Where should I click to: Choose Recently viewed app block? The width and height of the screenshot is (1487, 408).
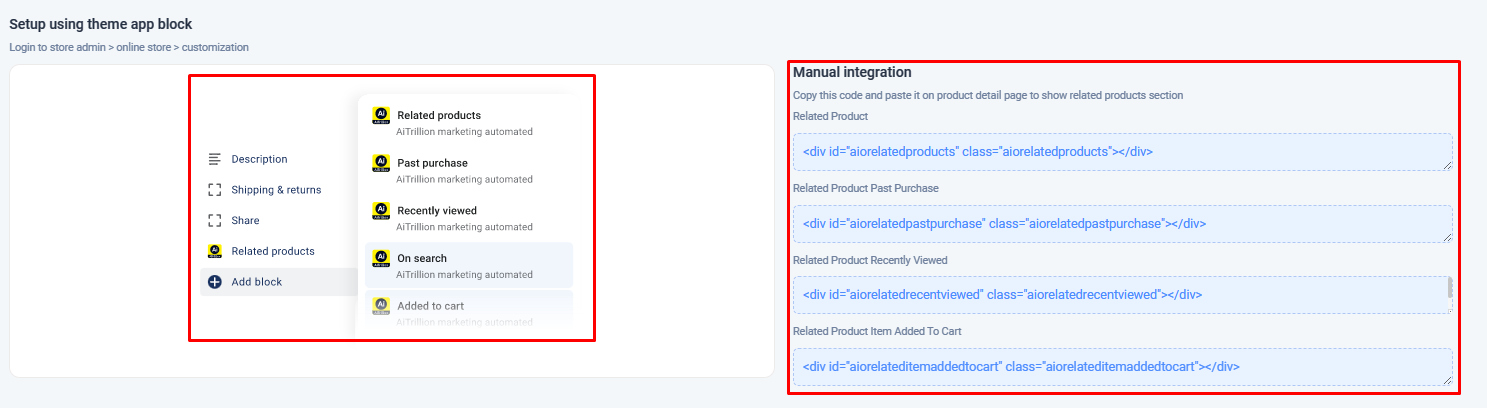click(469, 218)
